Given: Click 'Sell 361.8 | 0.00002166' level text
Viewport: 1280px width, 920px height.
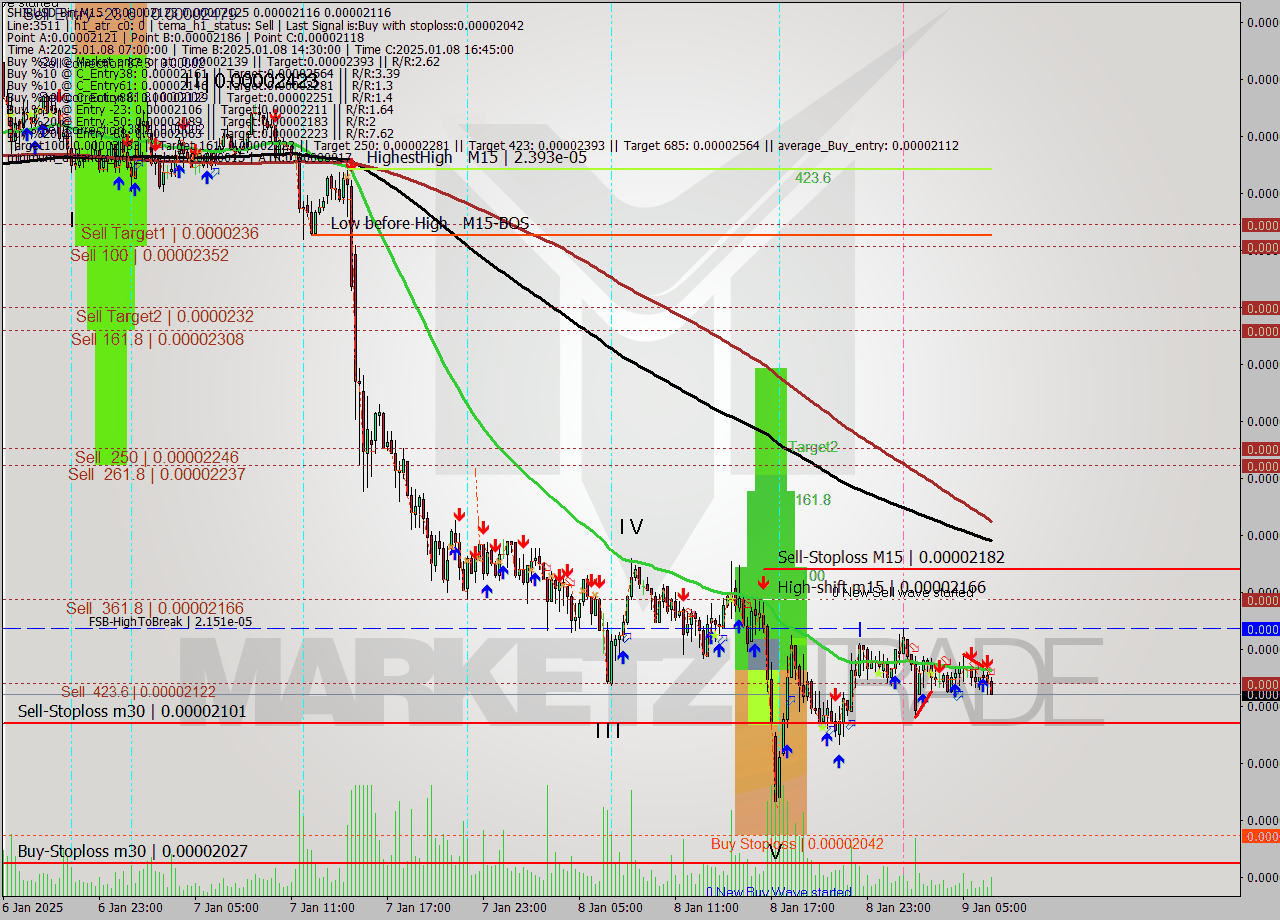Looking at the screenshot, I should 155,608.
